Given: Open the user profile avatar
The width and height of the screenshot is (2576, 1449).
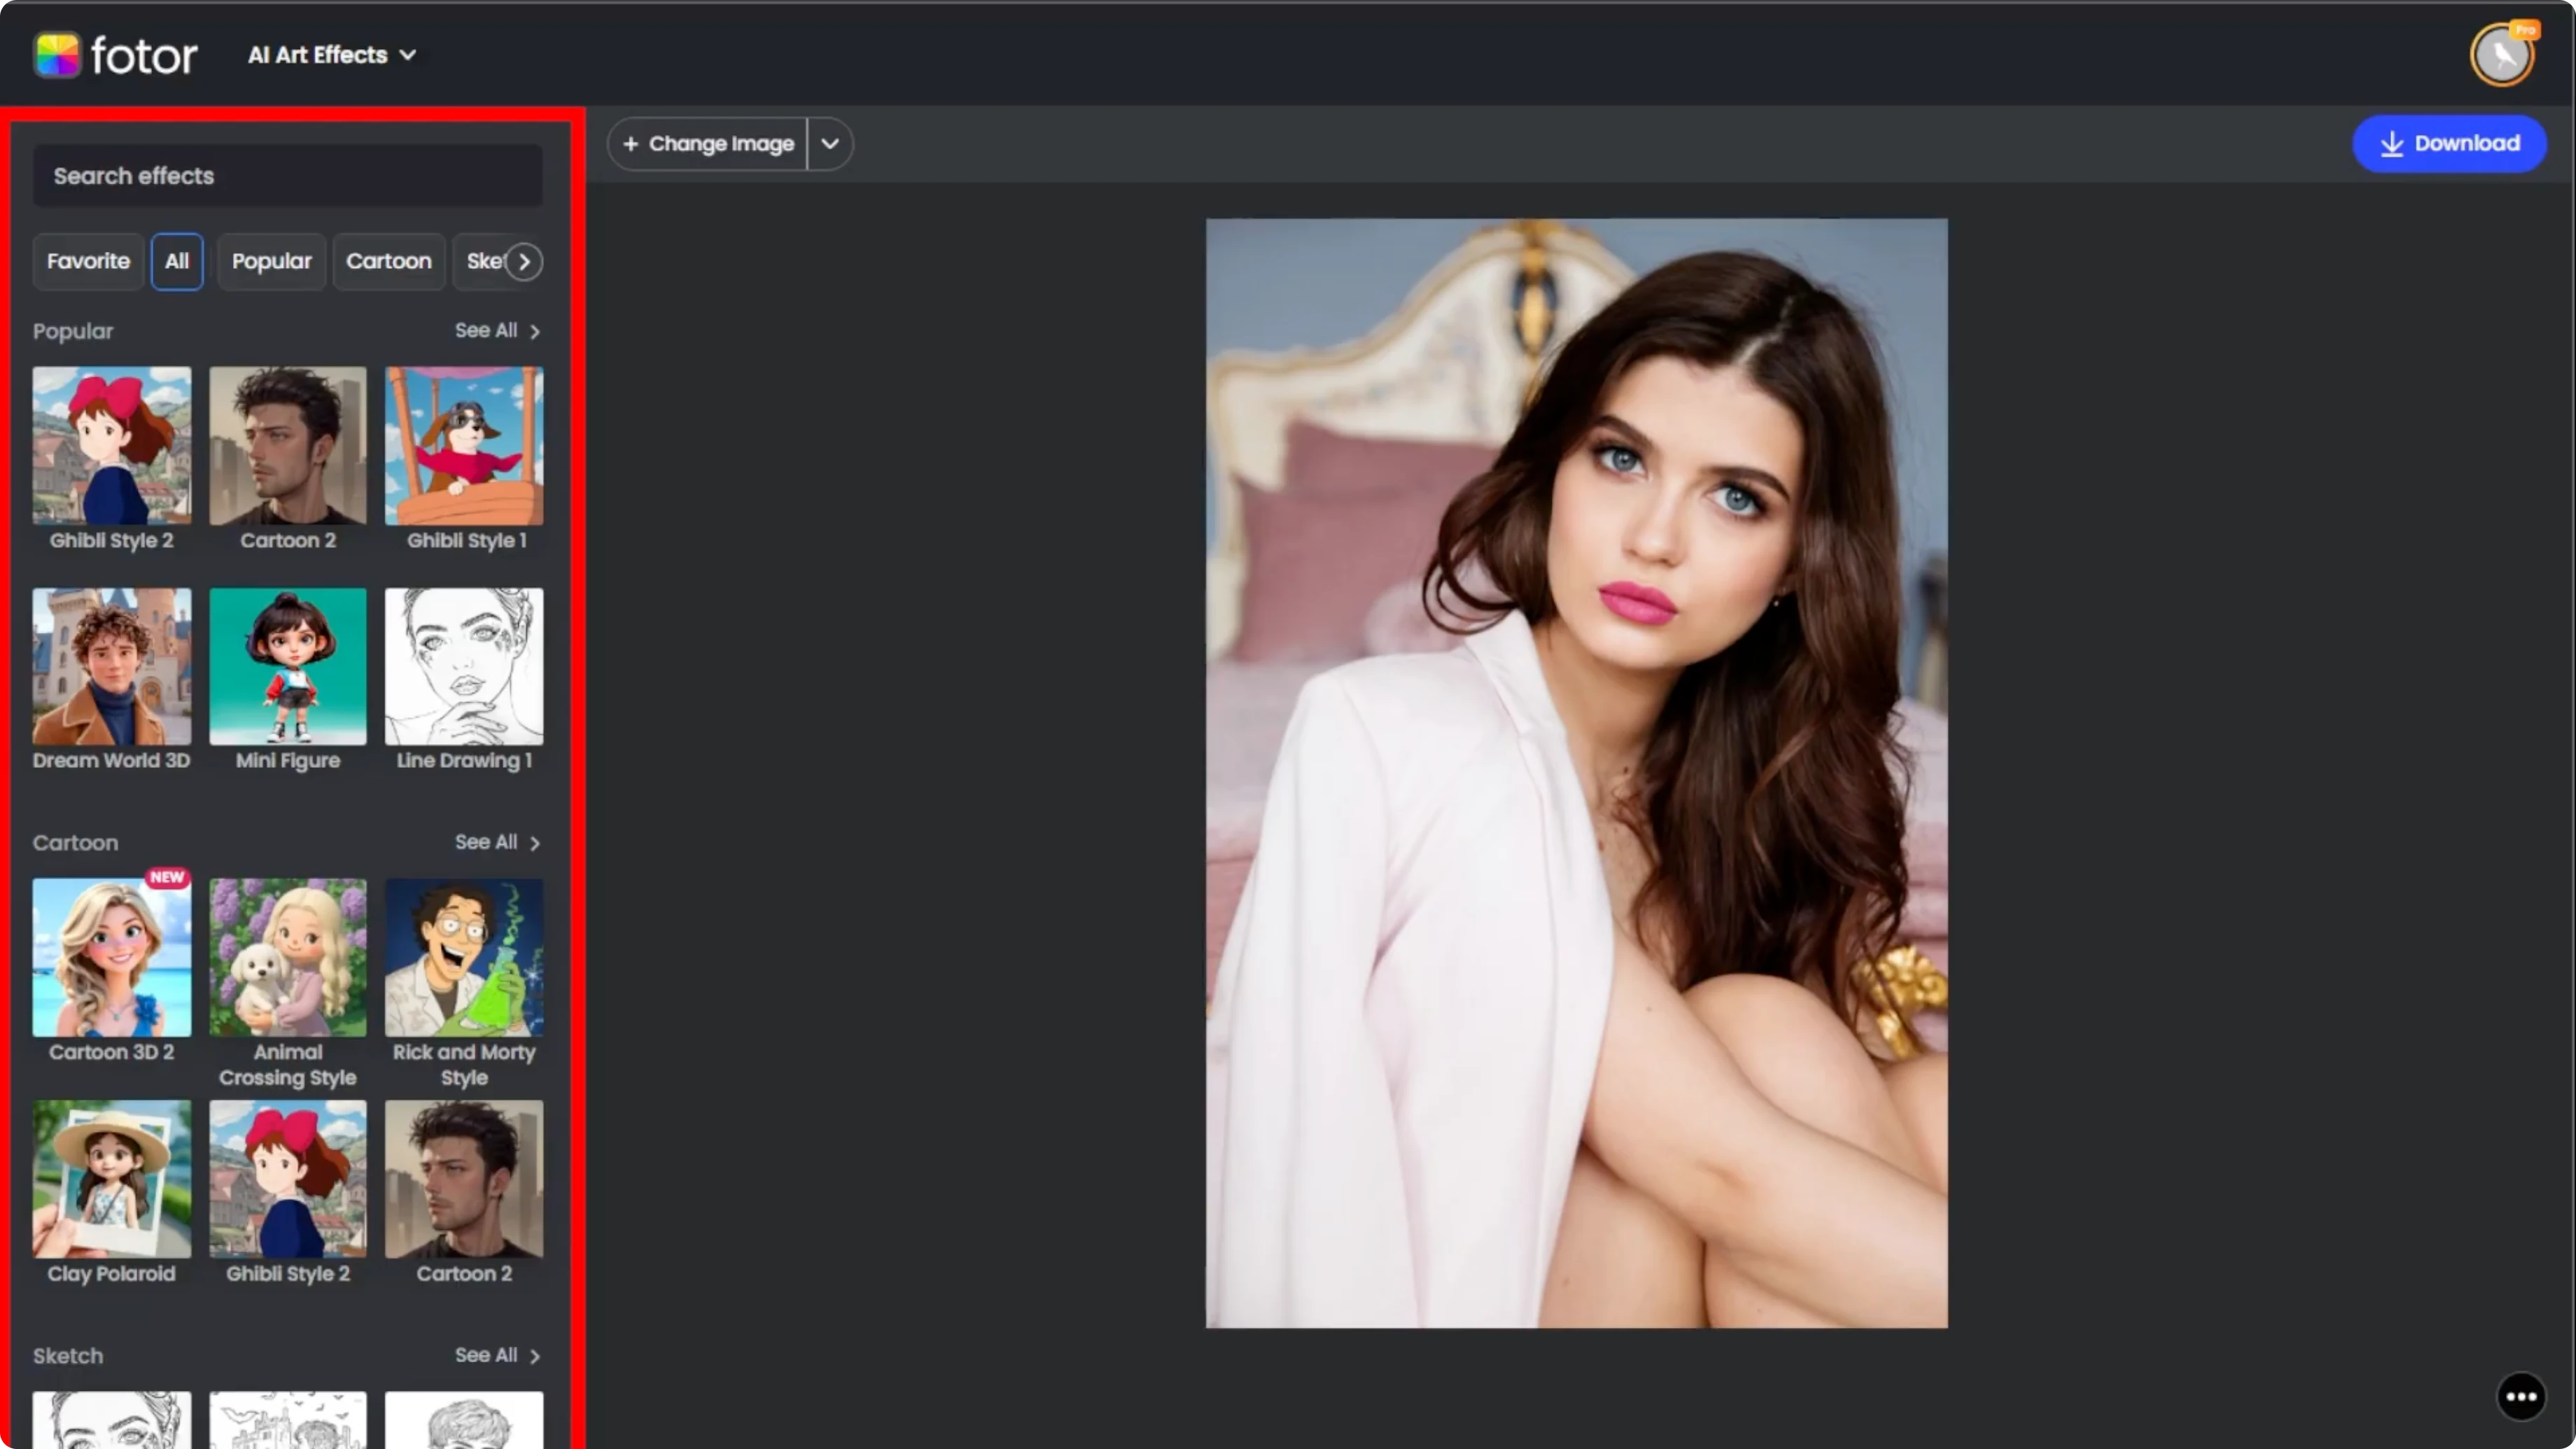Looking at the screenshot, I should (x=2502, y=56).
